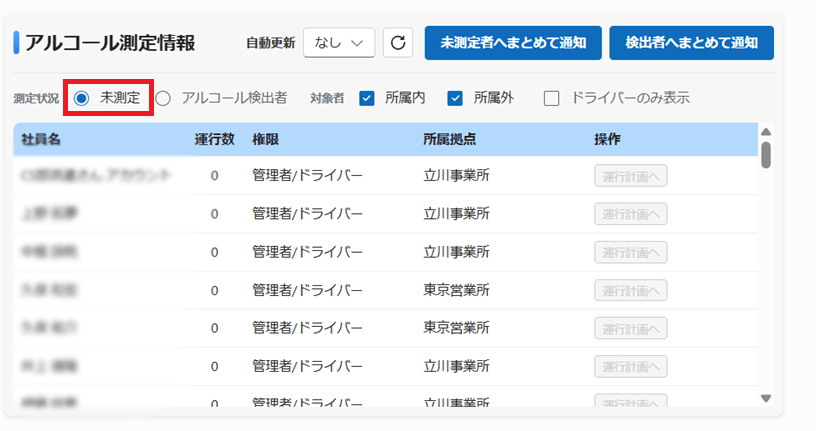
Task: Select the 未測定 radio button
Action: (82, 98)
